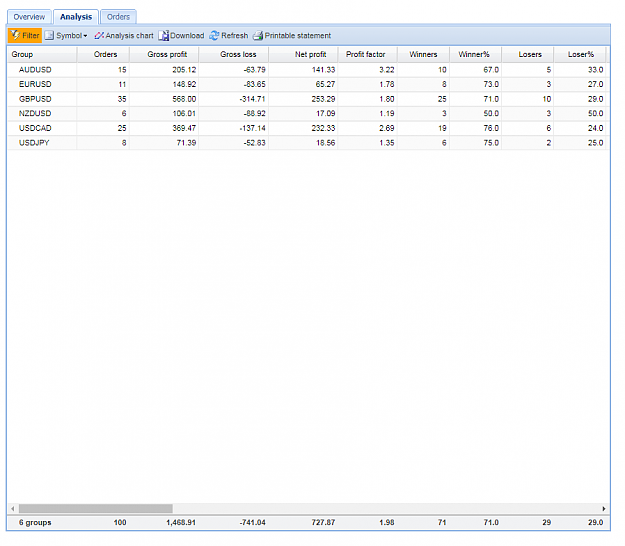Click GBPUSD net profit 253.29
625x546 pixels.
point(323,99)
